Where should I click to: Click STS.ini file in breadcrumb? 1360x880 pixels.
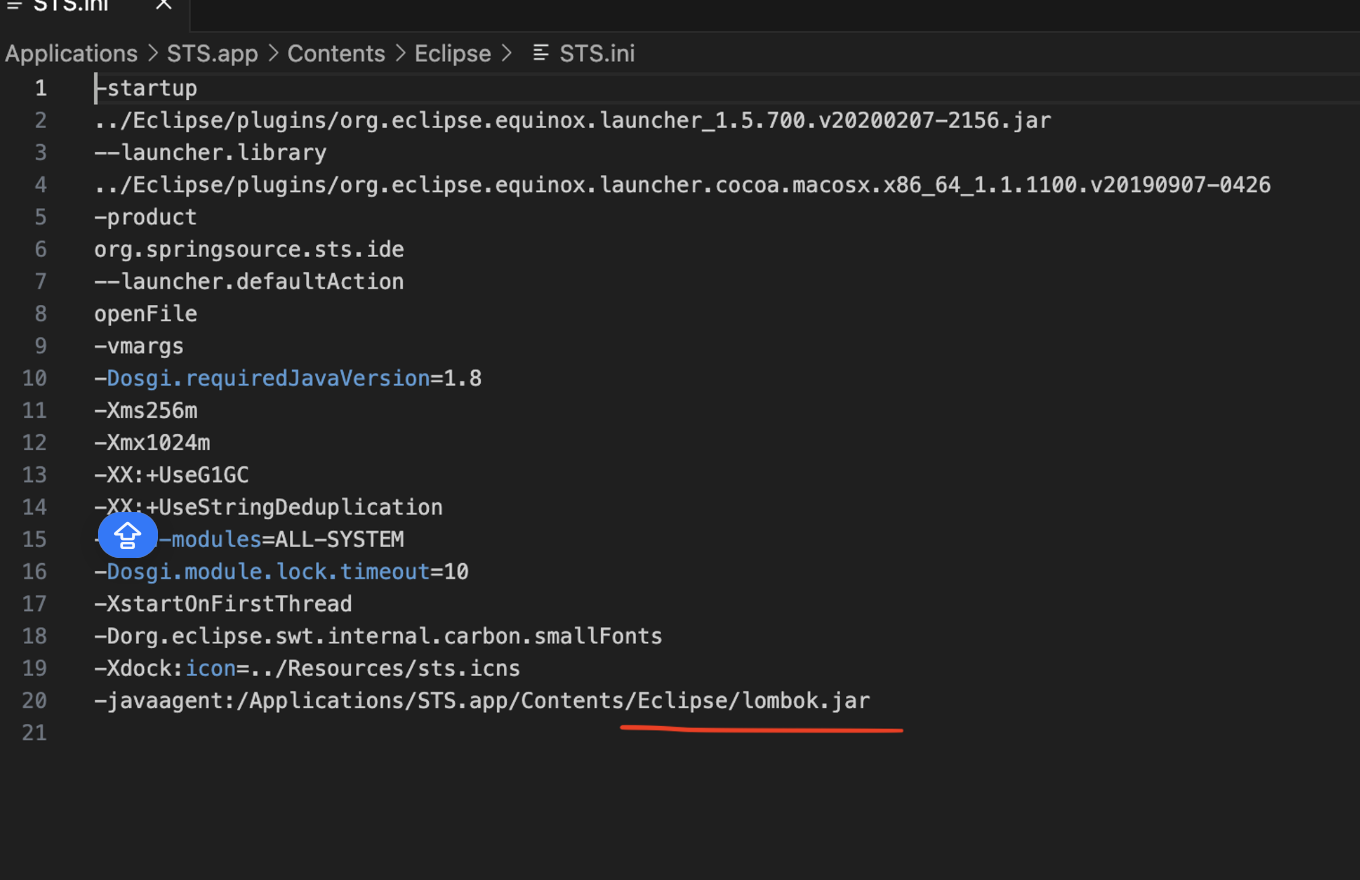[597, 53]
